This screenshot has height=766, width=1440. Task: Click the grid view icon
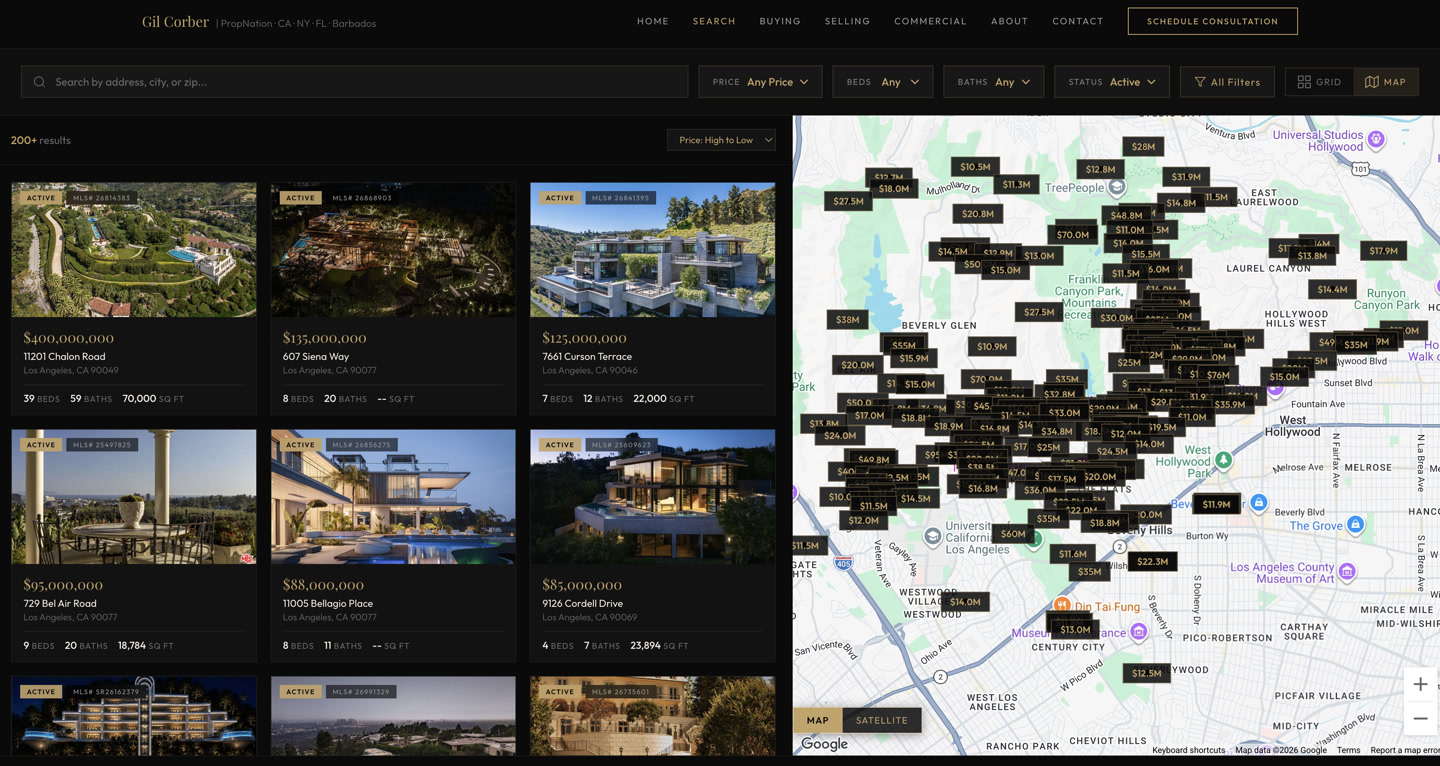click(x=1304, y=82)
